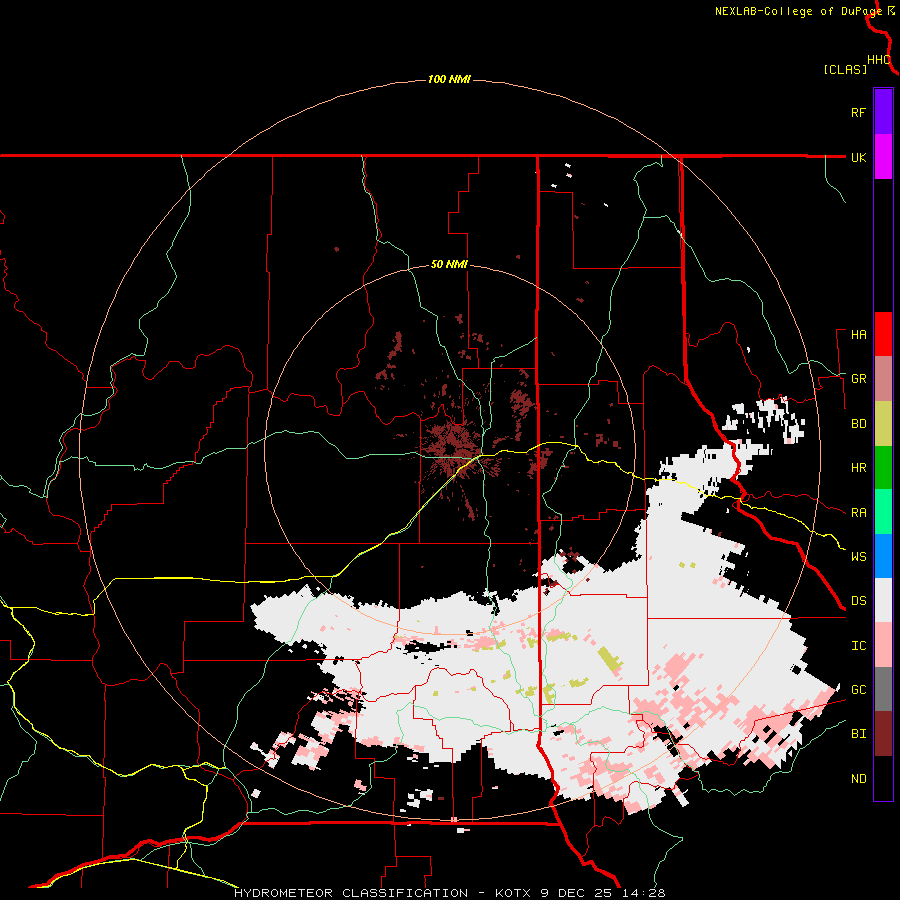Click the NEXLAB-College of DuPage credit text
This screenshot has height=900, width=900.
(798, 11)
